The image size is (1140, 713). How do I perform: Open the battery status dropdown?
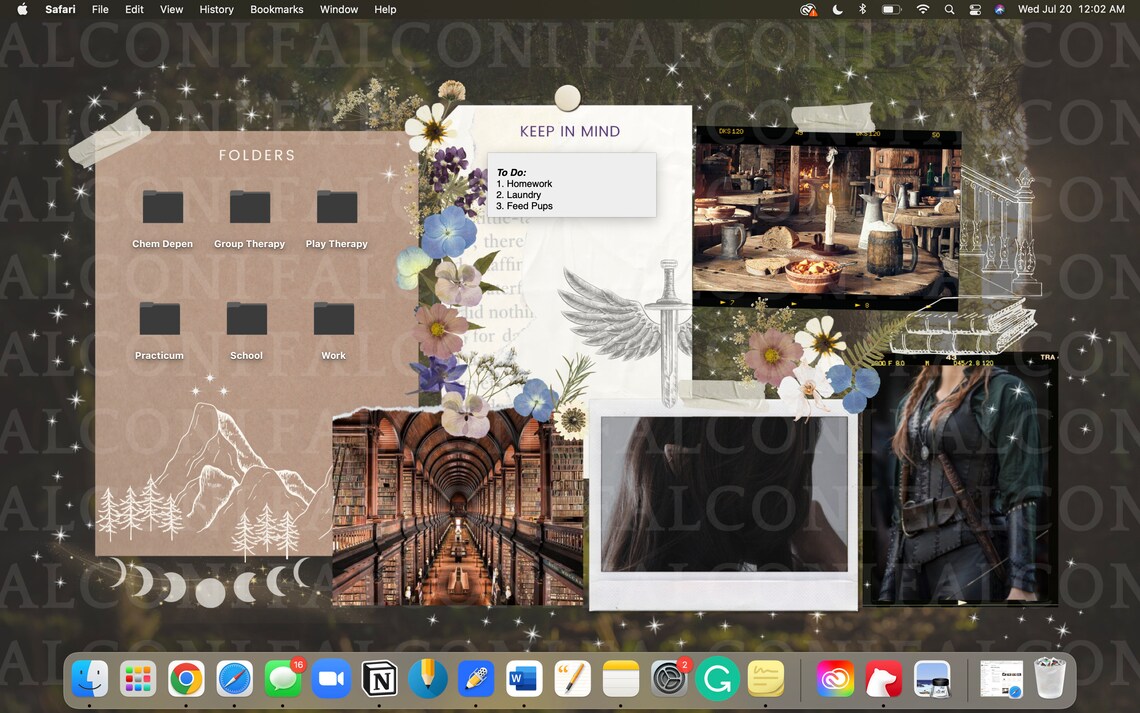point(889,9)
